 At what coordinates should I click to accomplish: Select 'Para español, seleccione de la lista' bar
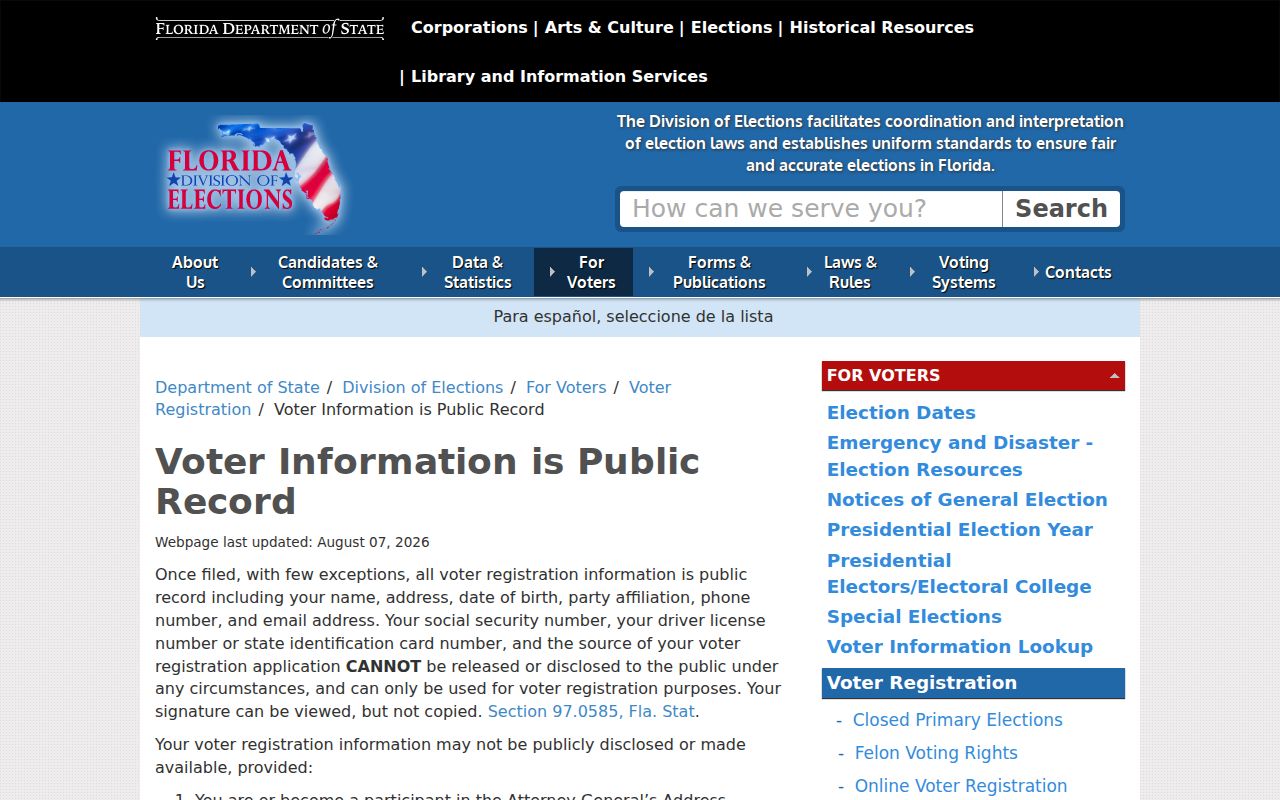click(x=633, y=316)
